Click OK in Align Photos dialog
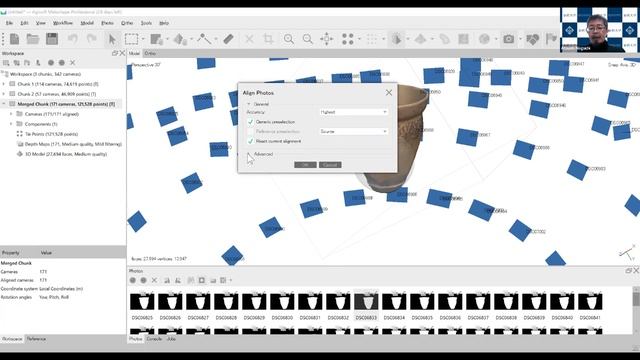640x360 pixels. [x=305, y=165]
